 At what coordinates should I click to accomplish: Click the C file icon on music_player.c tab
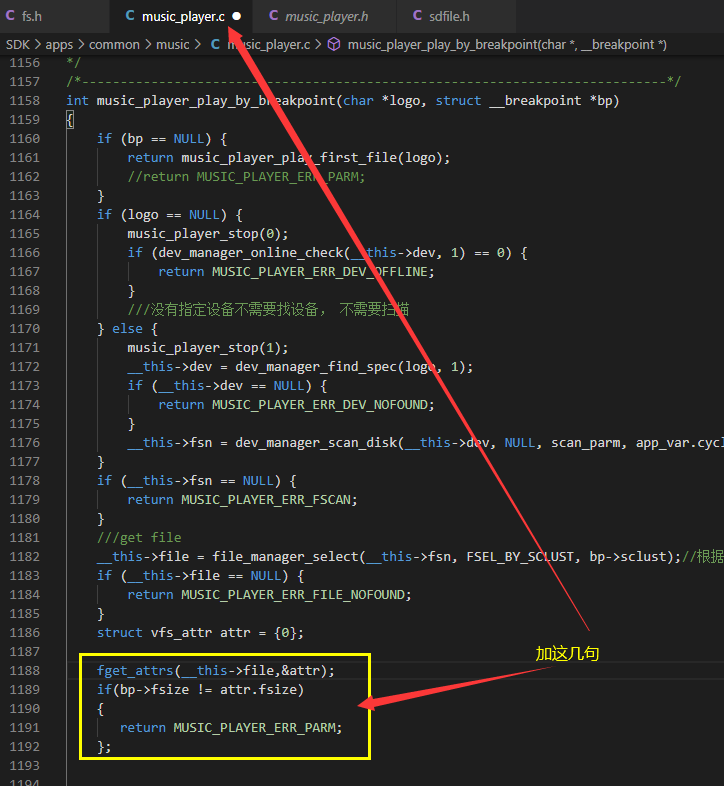[130, 16]
